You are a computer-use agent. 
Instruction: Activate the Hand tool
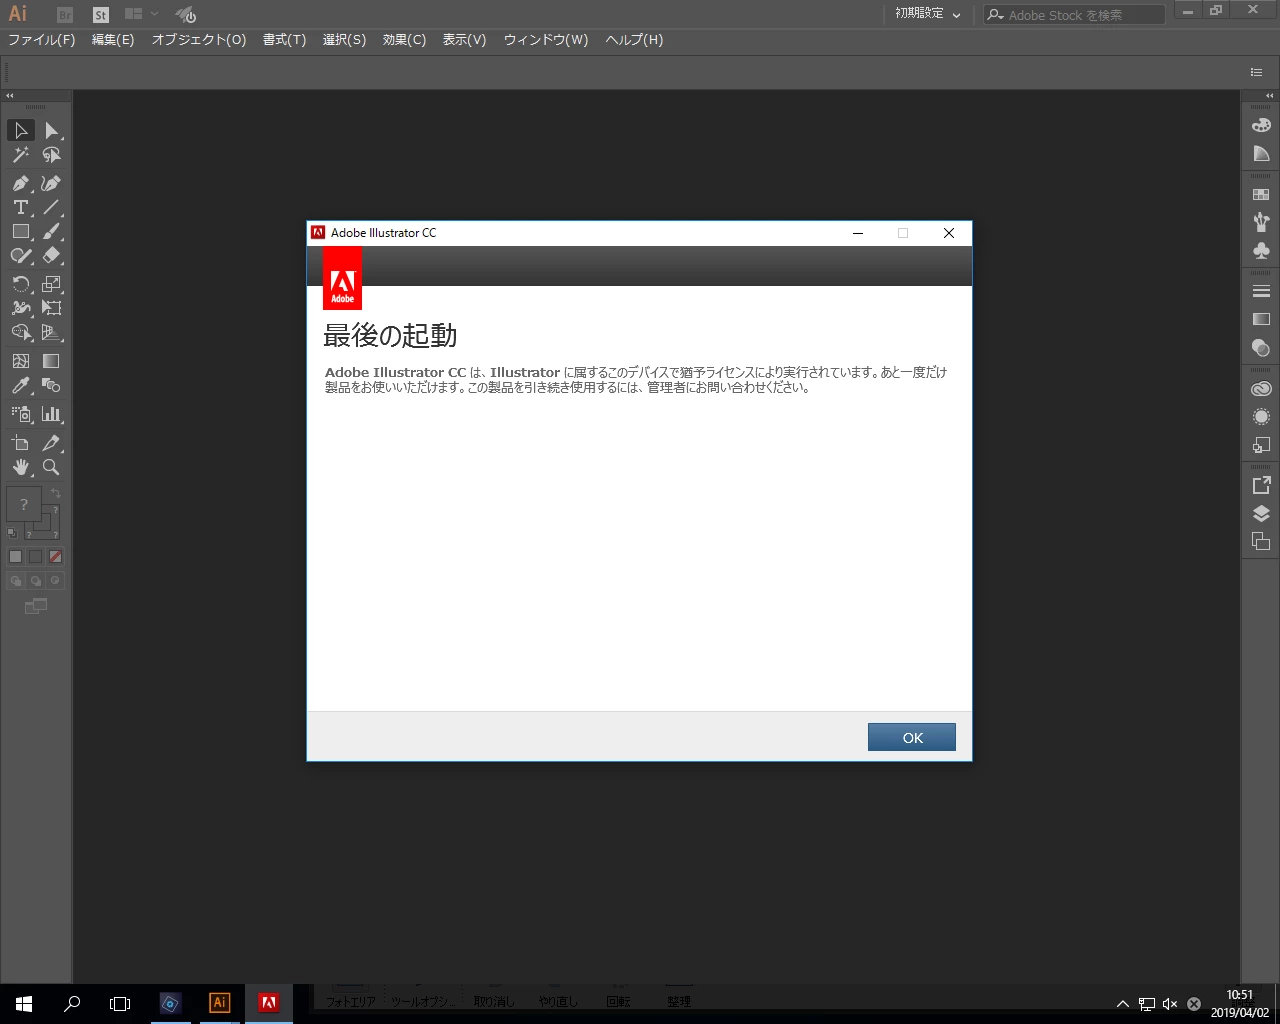tap(21, 467)
